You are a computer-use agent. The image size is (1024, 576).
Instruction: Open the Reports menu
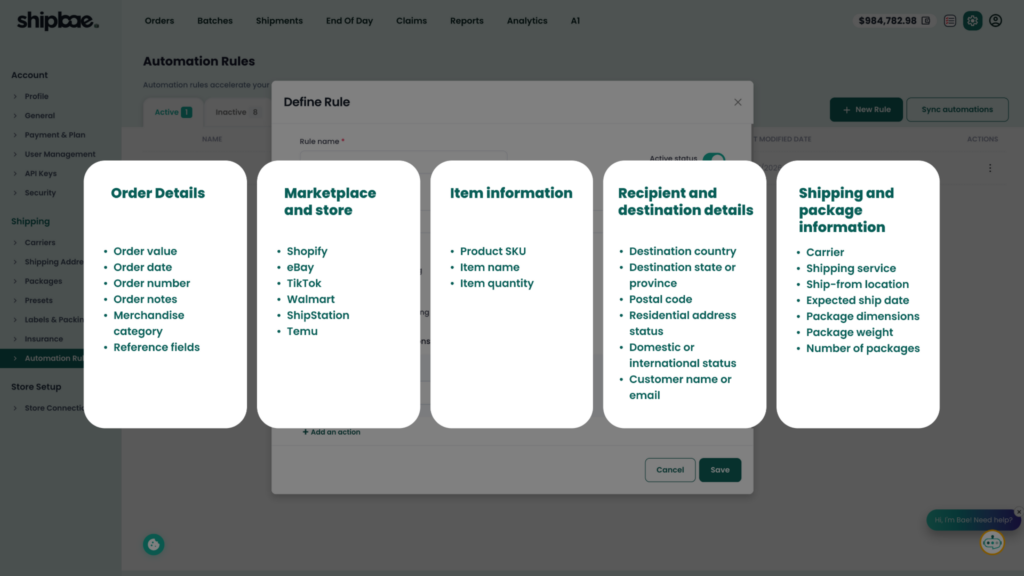point(467,21)
